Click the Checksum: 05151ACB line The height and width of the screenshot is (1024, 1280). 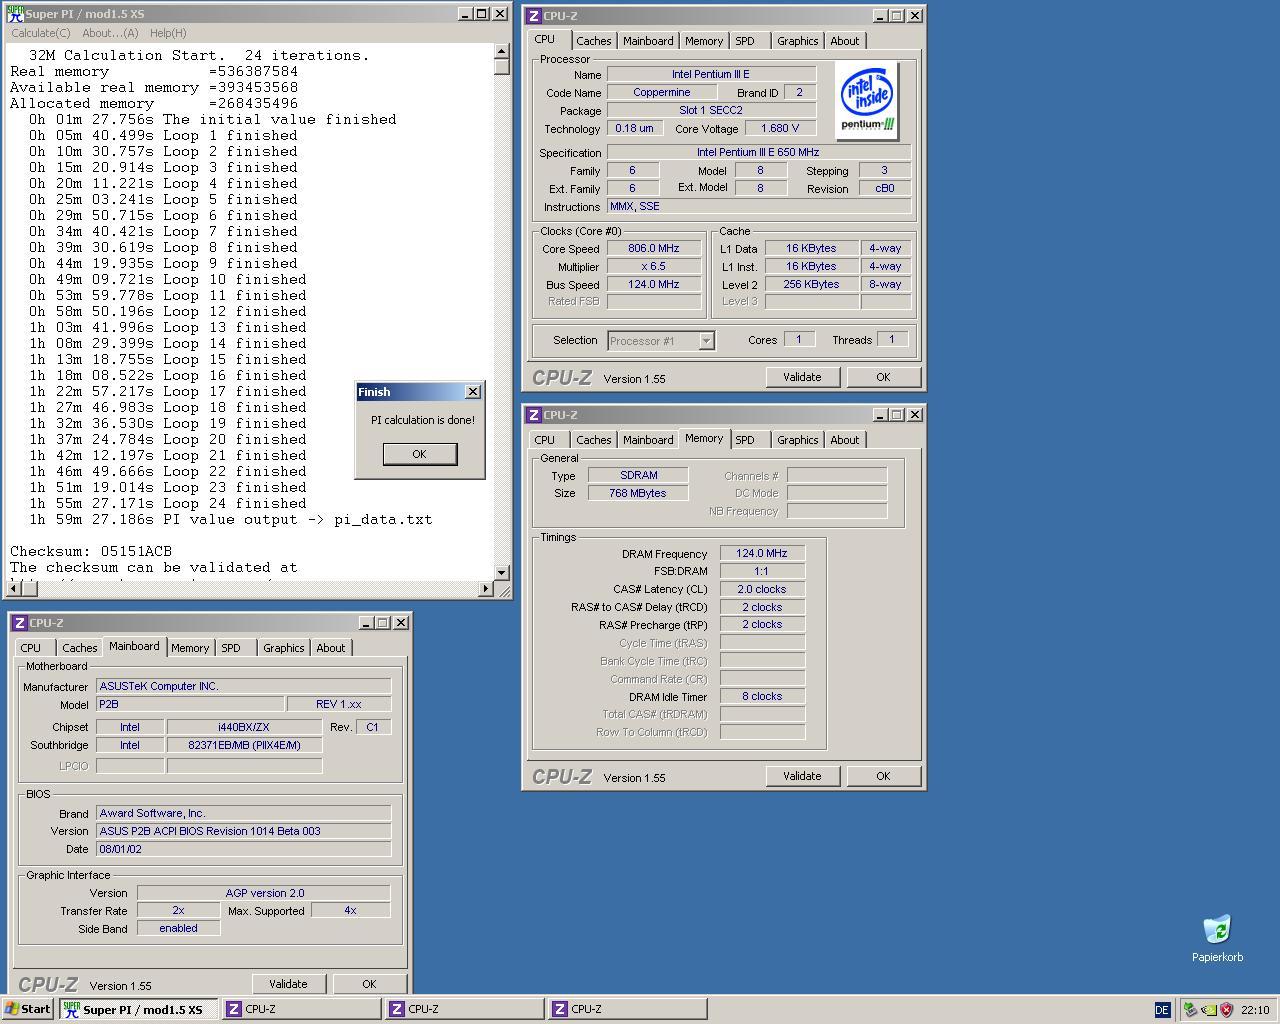[91, 551]
